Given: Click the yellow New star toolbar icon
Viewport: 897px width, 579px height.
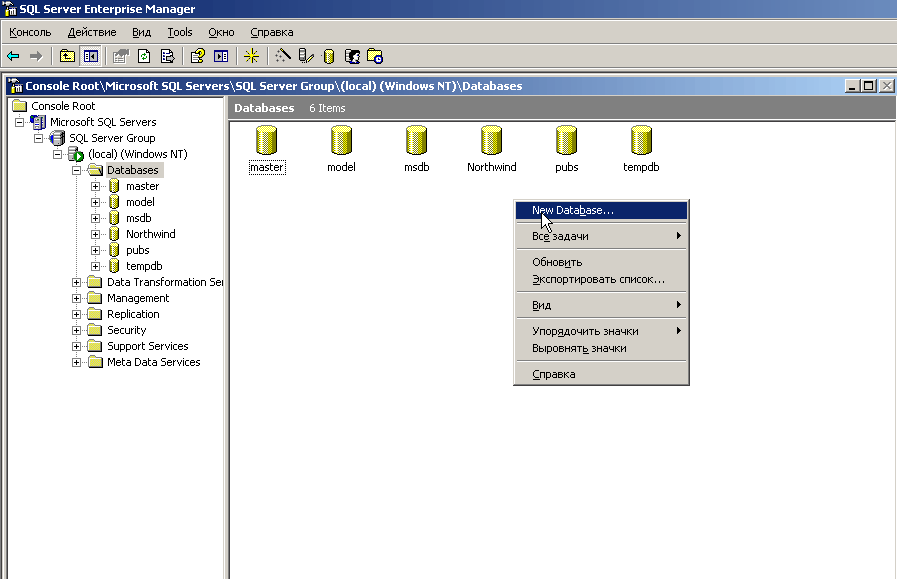Looking at the screenshot, I should [251, 56].
